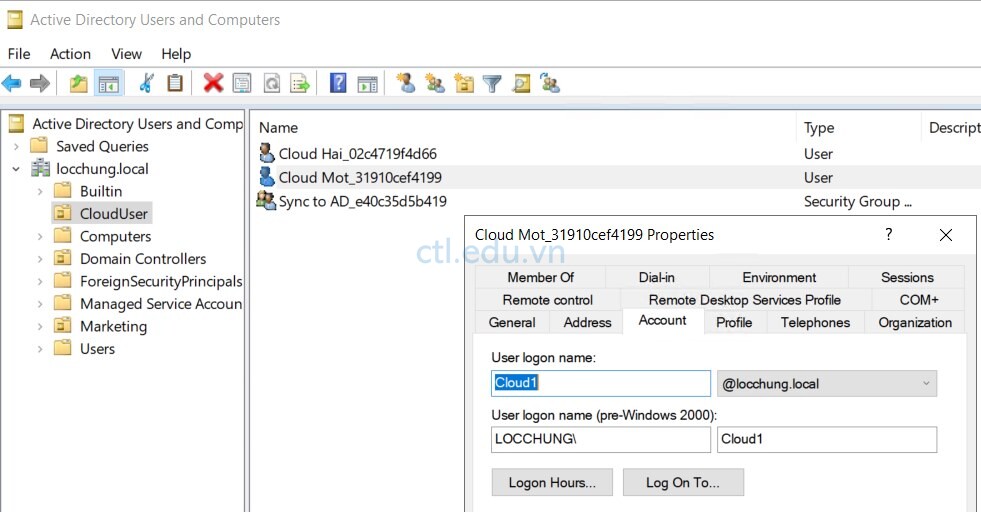Expand the Saved Queries node
This screenshot has width=981, height=512.
(16, 146)
